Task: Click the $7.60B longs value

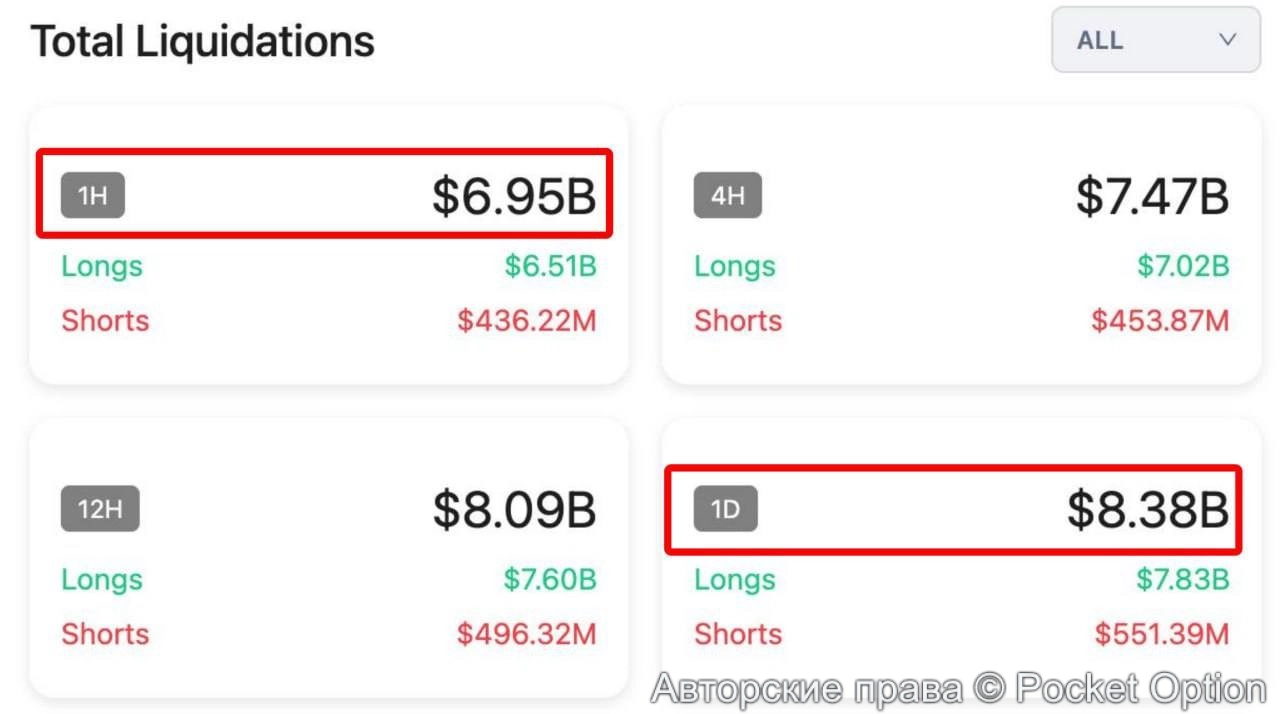Action: pos(550,579)
